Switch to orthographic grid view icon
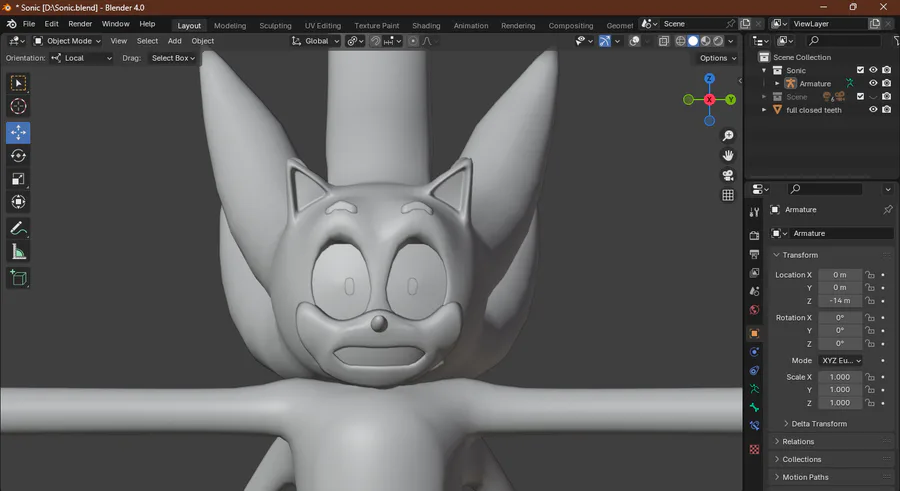 (728, 196)
